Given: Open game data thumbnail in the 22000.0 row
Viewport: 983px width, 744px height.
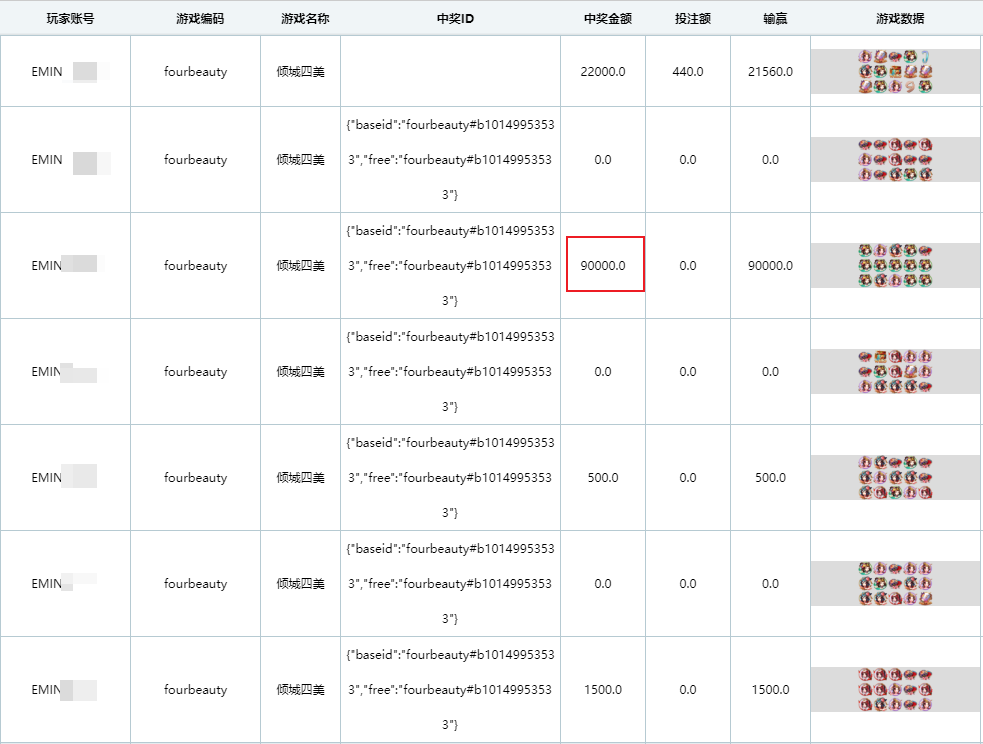Looking at the screenshot, I should [895, 72].
